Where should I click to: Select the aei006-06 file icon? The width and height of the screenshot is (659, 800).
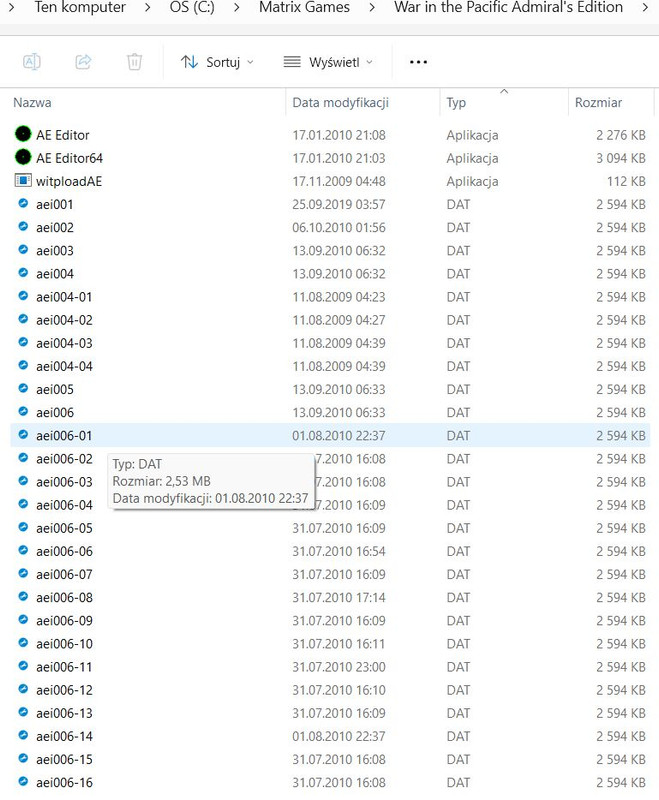pos(23,550)
